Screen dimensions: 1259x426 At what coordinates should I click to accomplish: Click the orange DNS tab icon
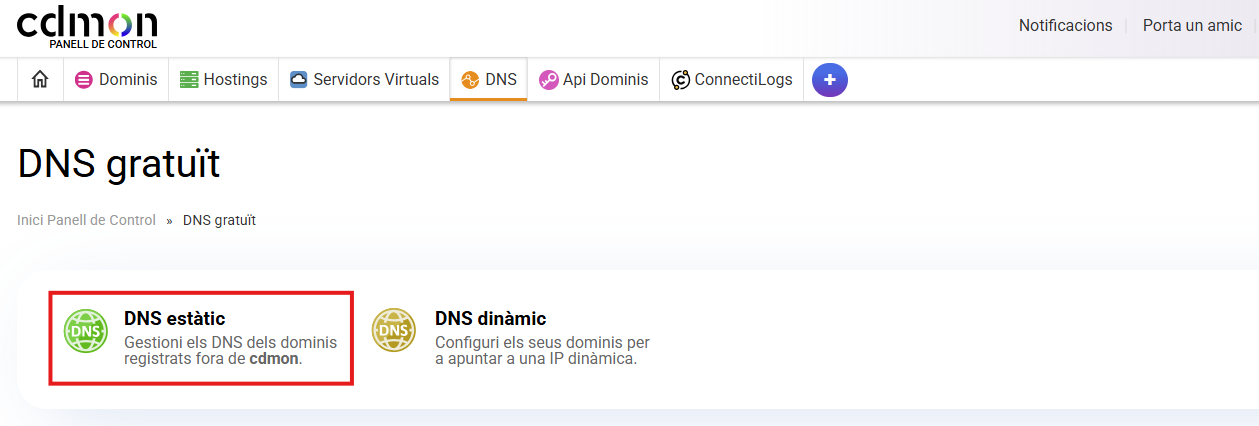pos(470,80)
